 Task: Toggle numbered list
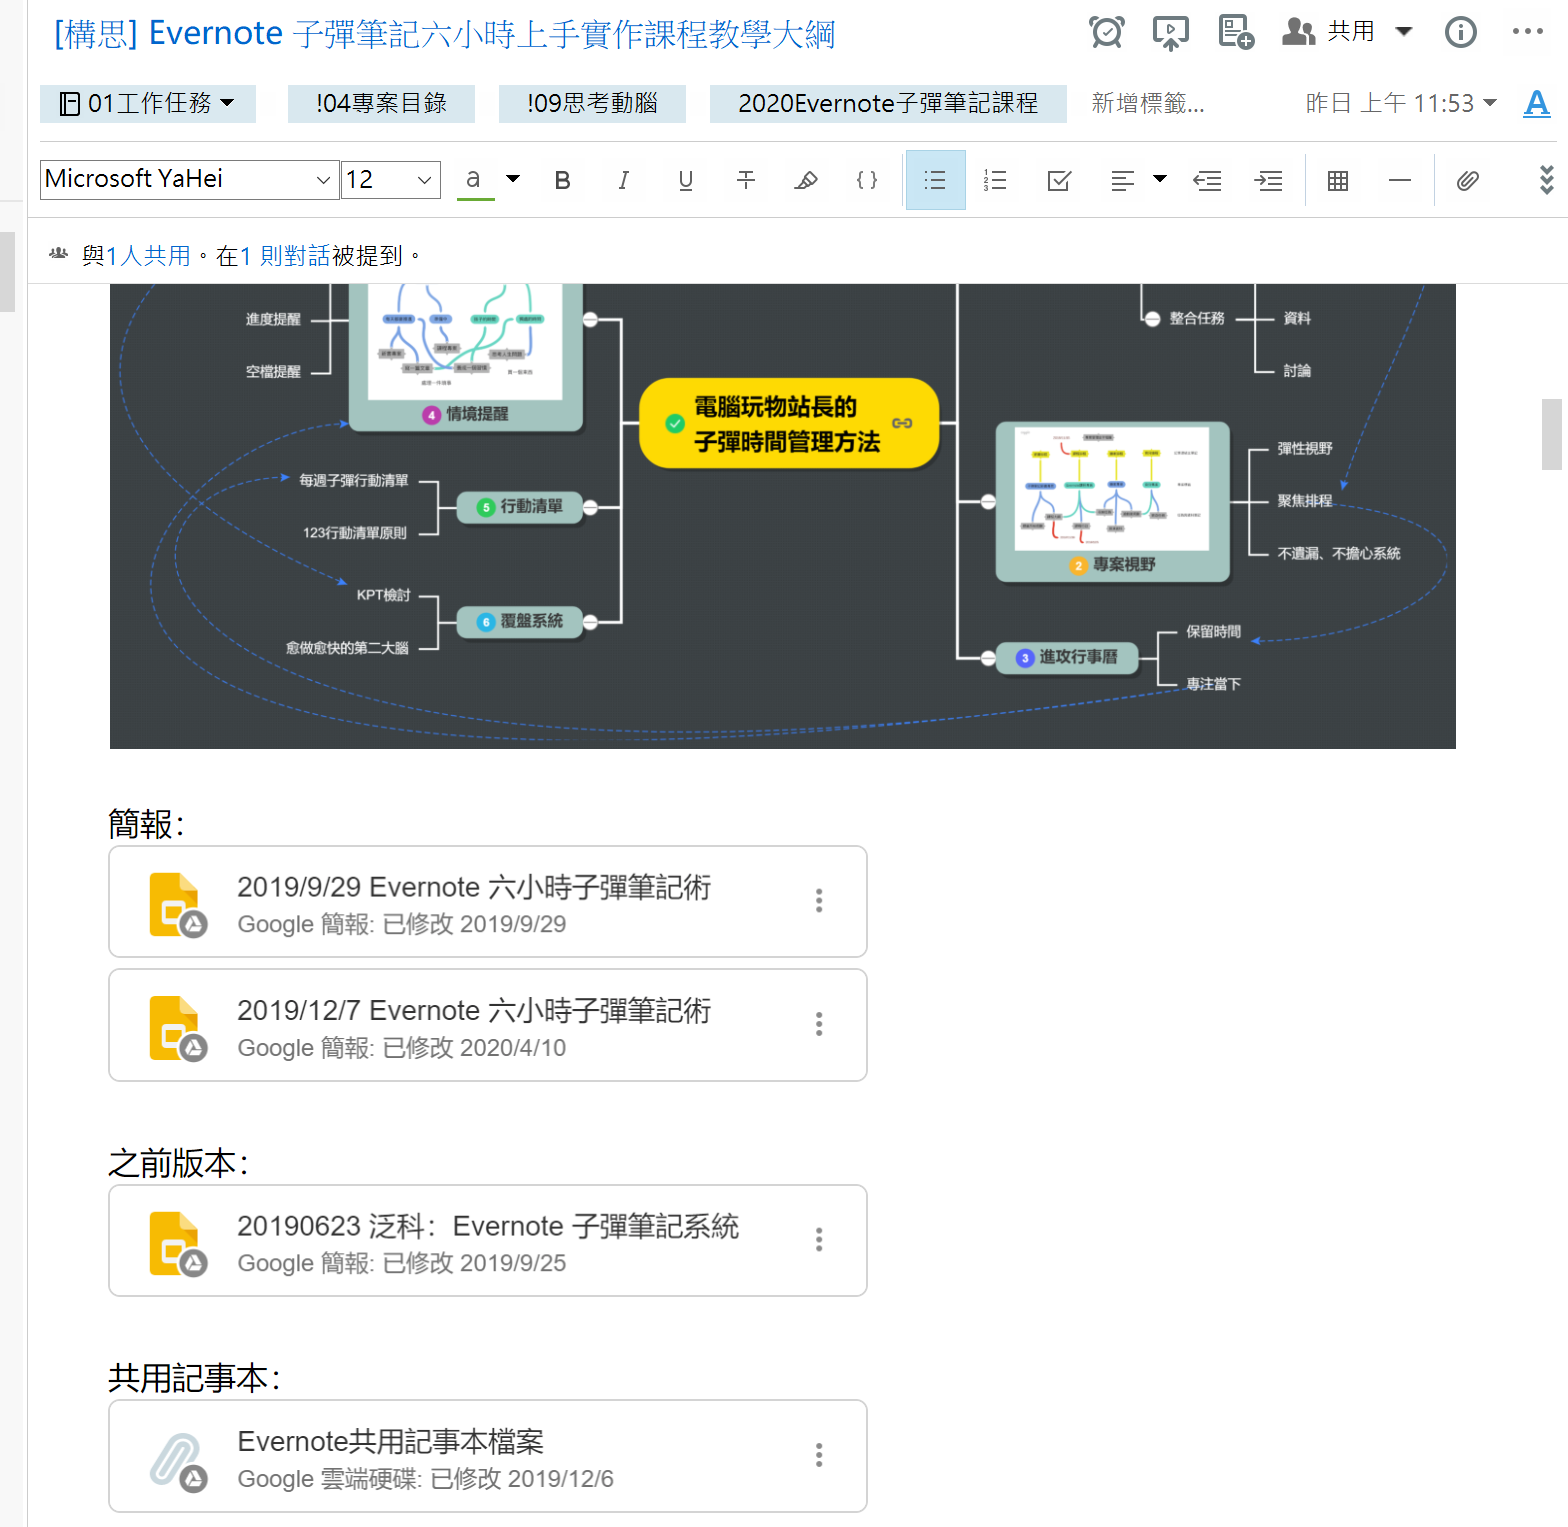coord(995,180)
